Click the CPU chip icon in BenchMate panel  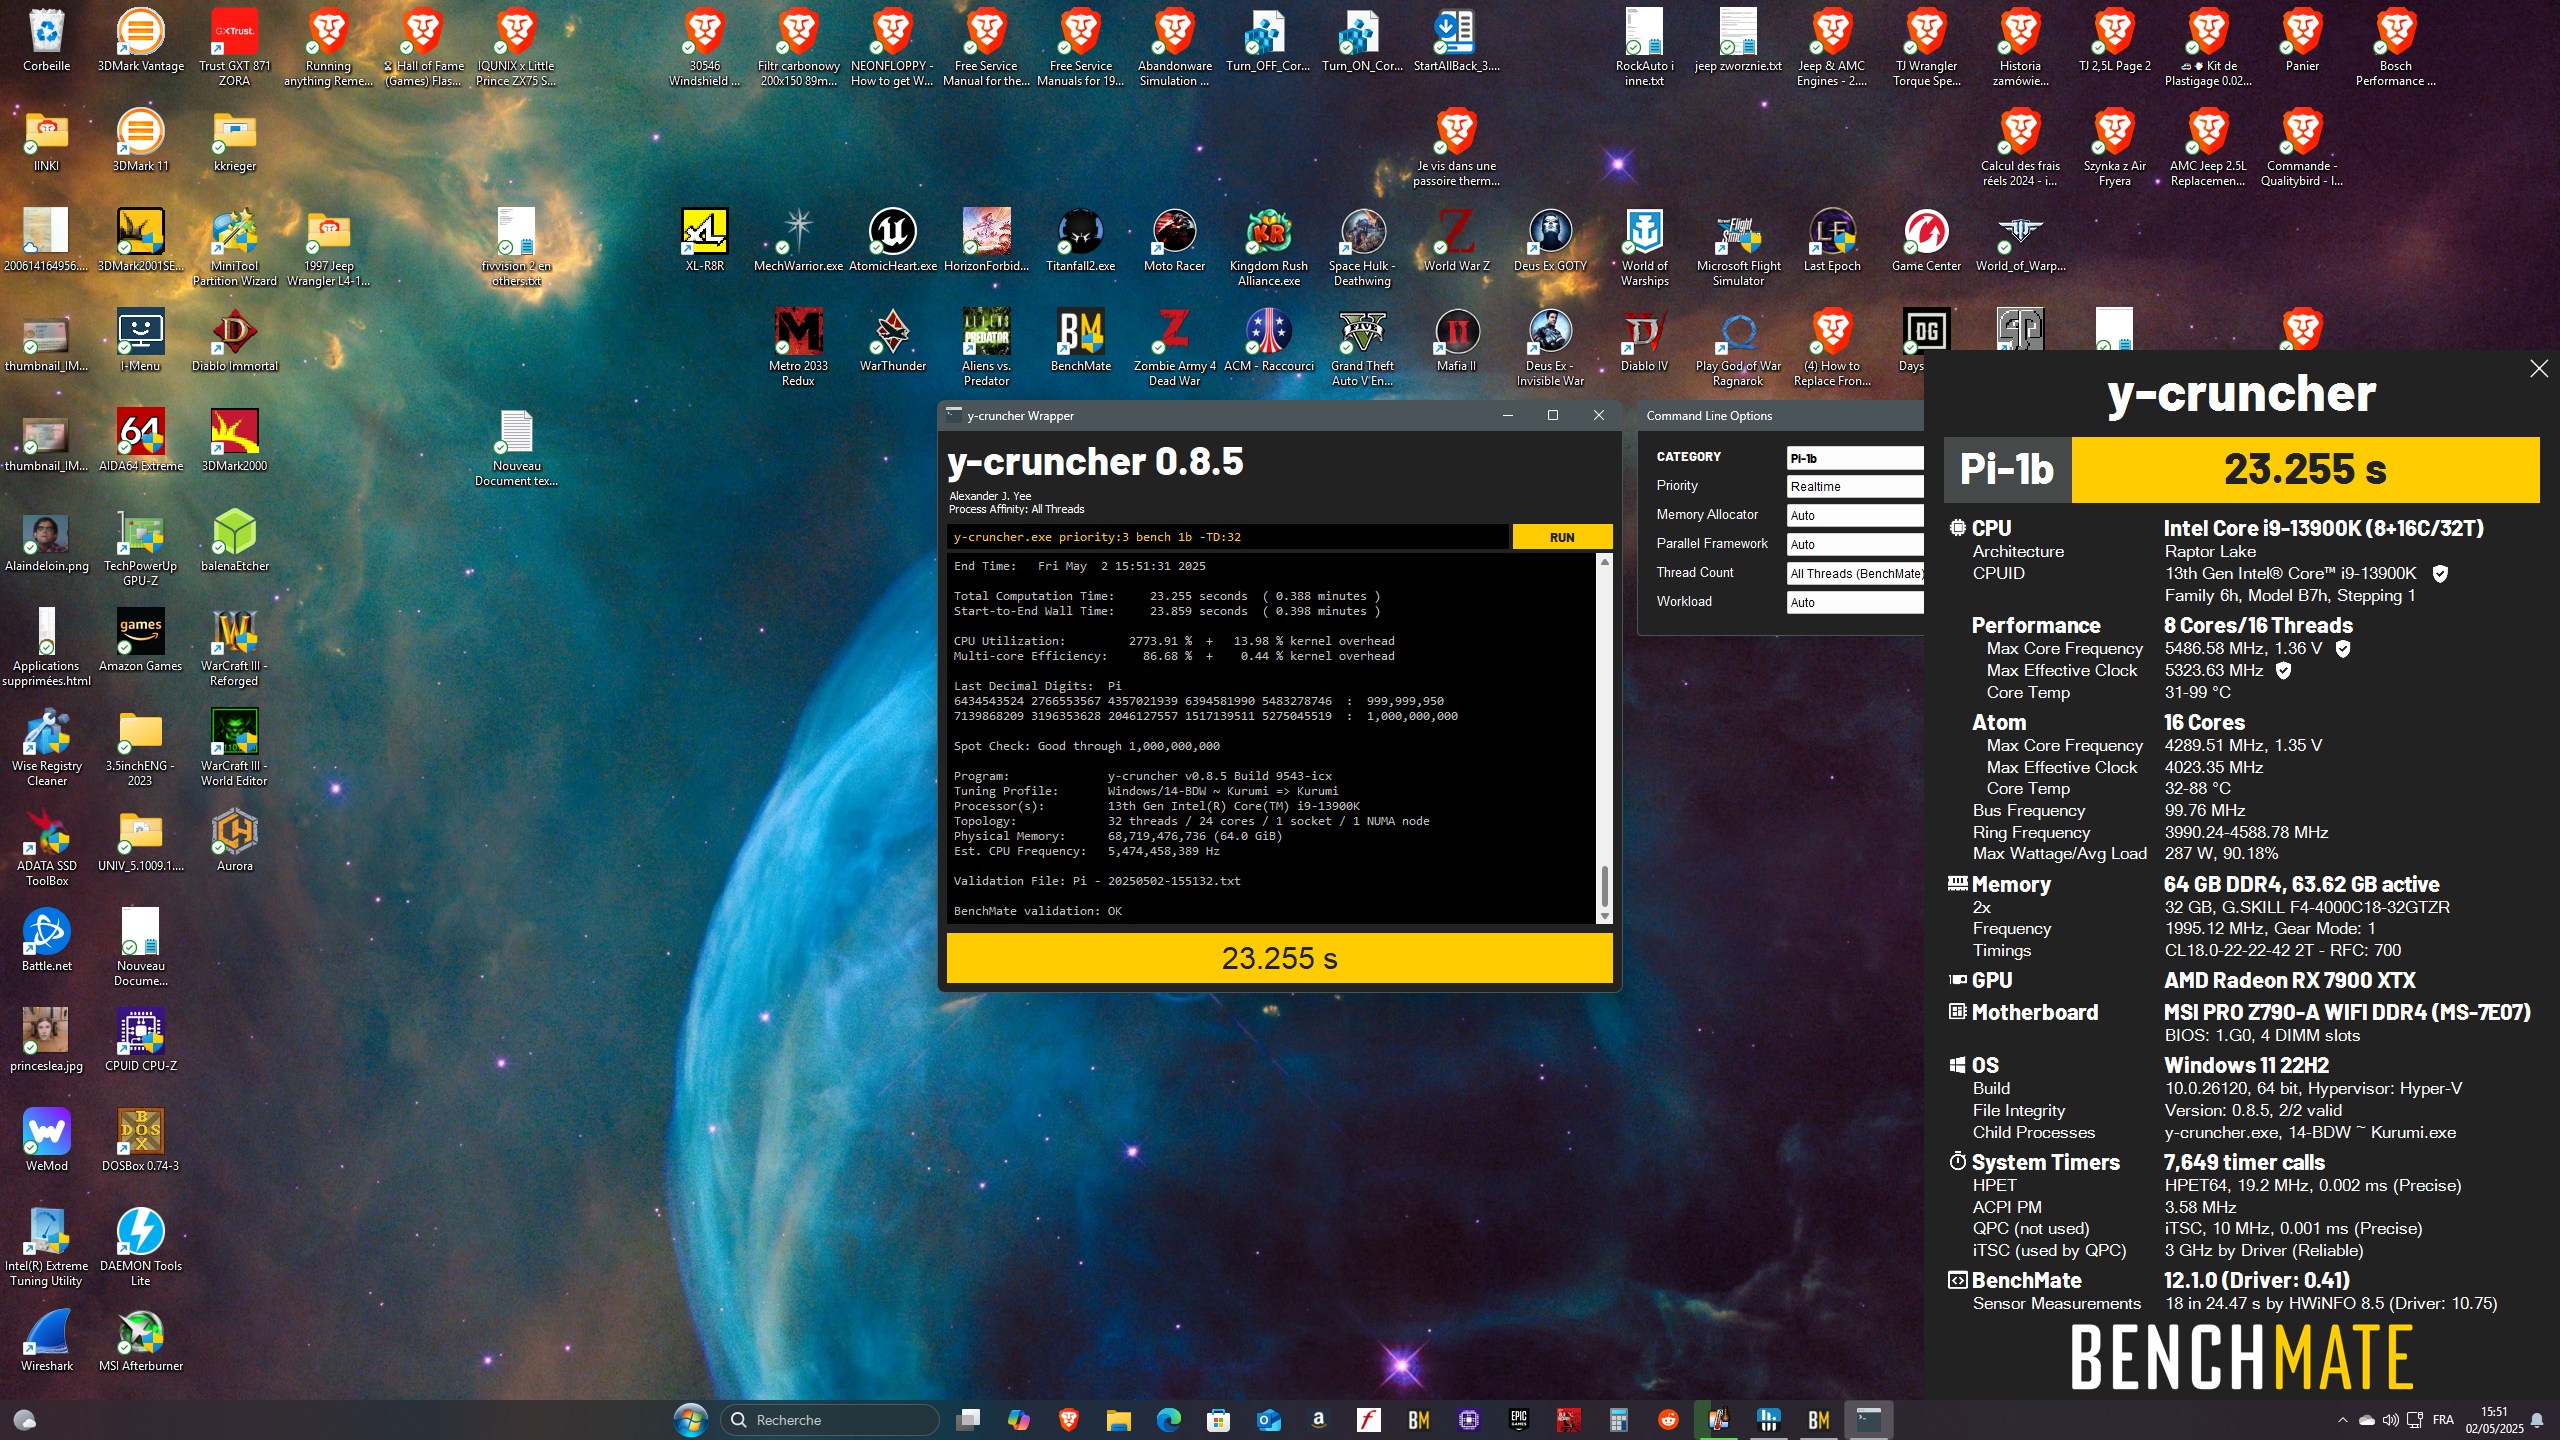[1957, 527]
